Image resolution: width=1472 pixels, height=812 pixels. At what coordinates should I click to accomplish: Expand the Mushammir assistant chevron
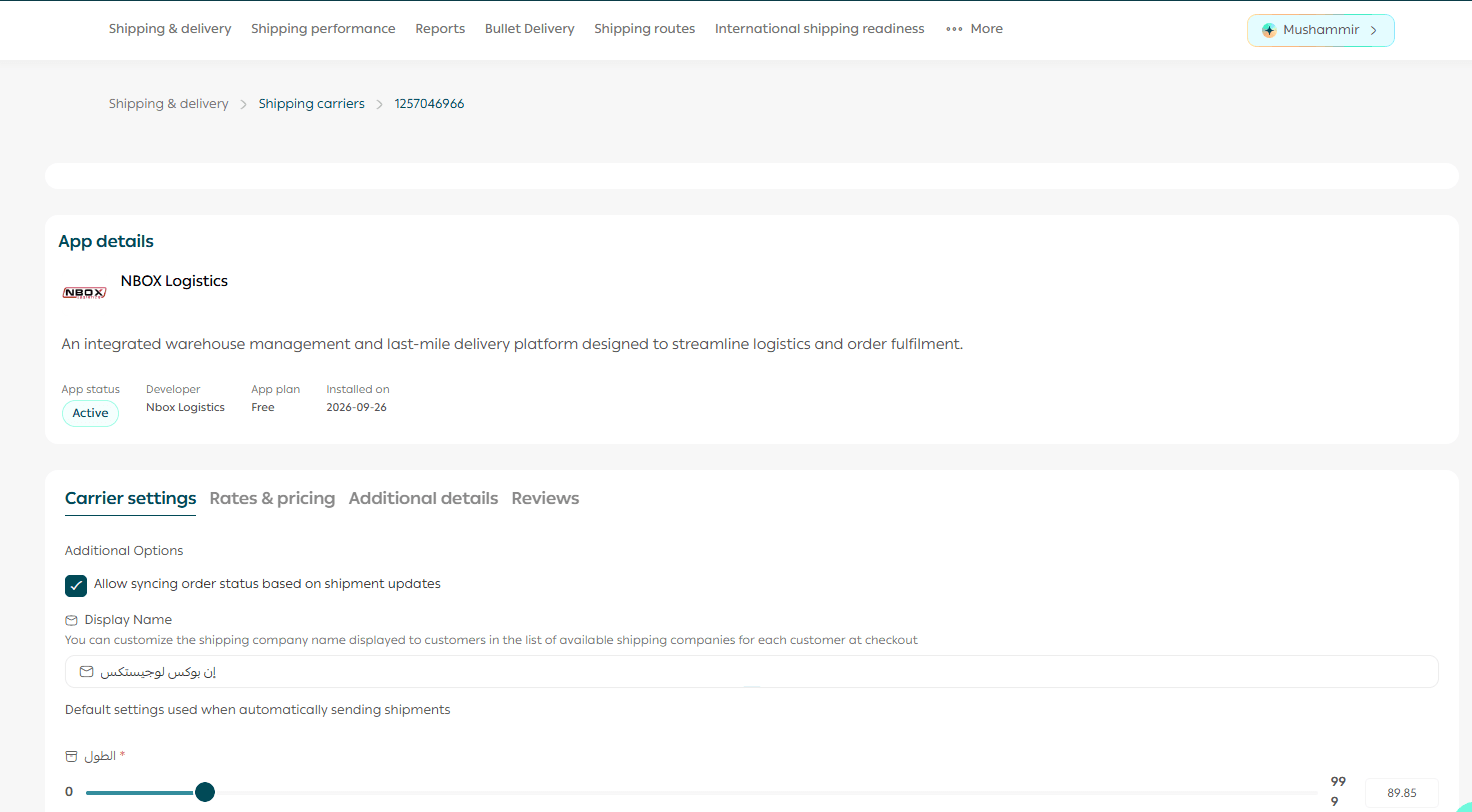click(x=1373, y=30)
